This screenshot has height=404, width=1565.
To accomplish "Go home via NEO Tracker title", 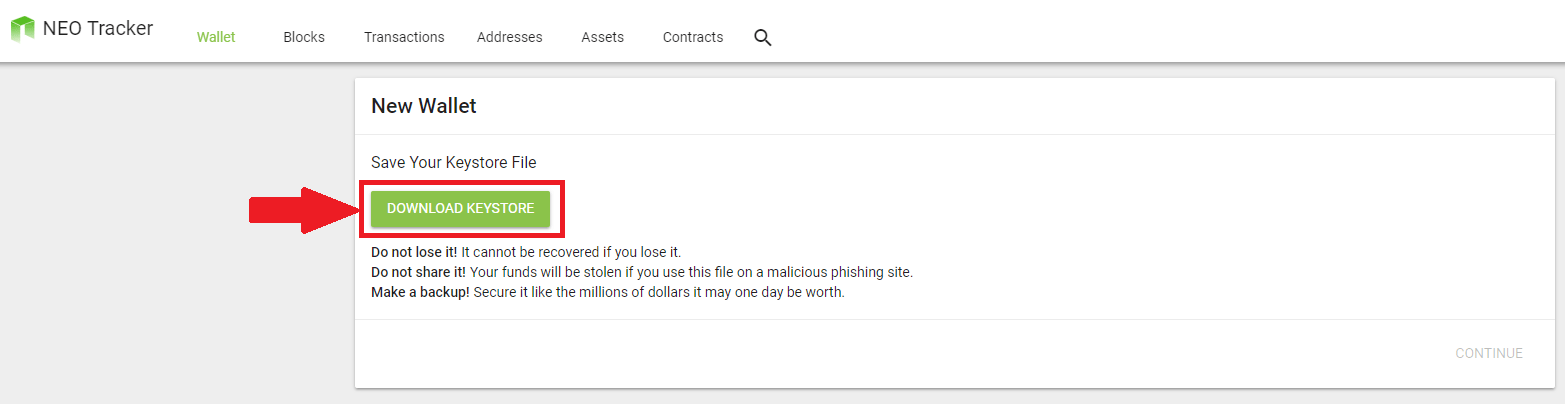I will pos(98,28).
